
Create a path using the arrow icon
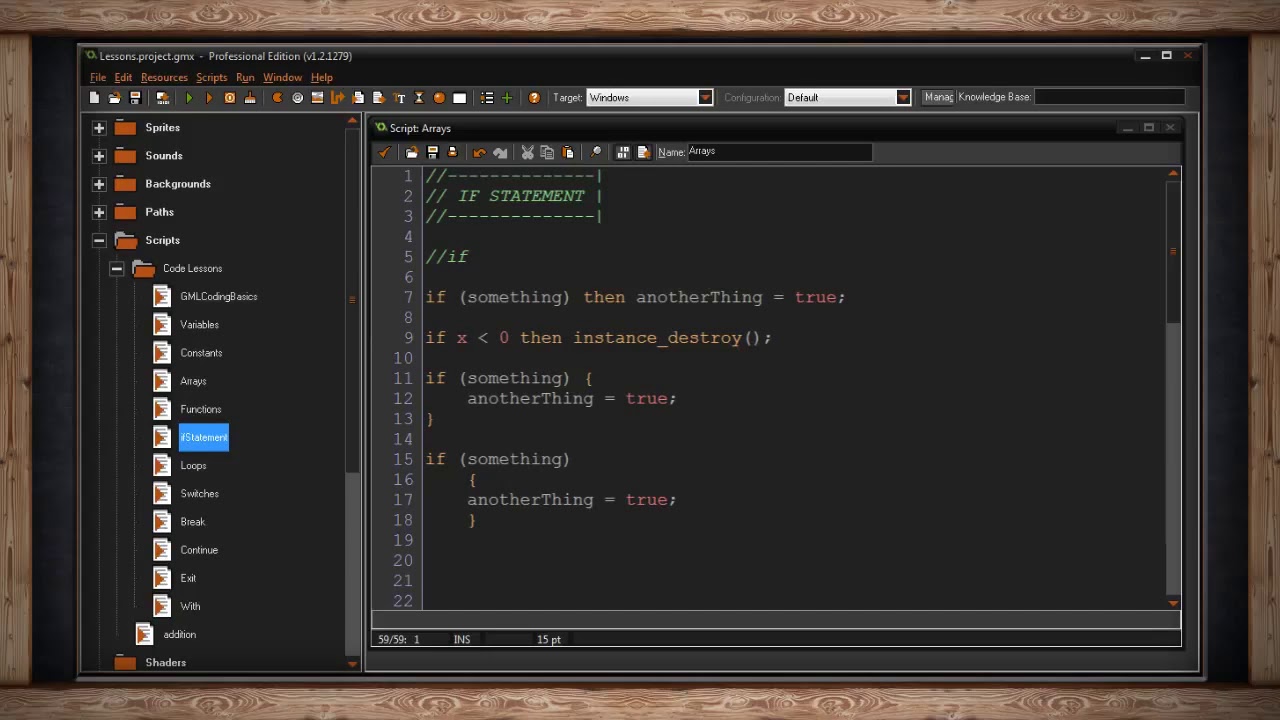pyautogui.click(x=337, y=97)
